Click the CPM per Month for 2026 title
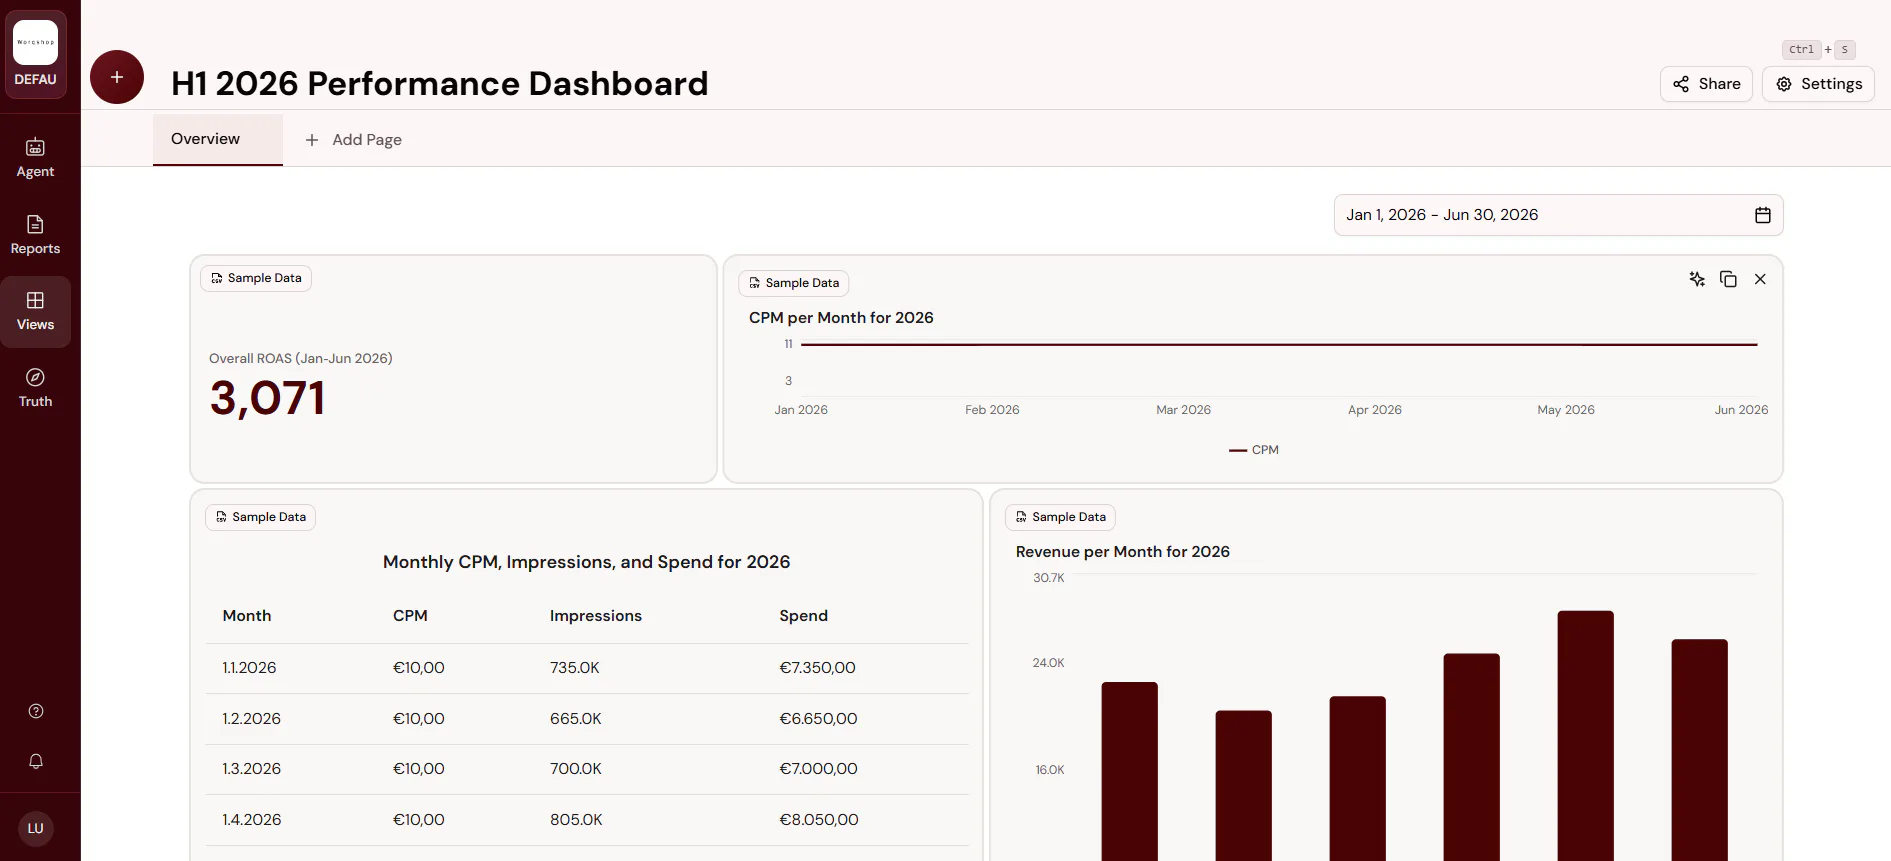Image resolution: width=1891 pixels, height=861 pixels. [x=841, y=318]
